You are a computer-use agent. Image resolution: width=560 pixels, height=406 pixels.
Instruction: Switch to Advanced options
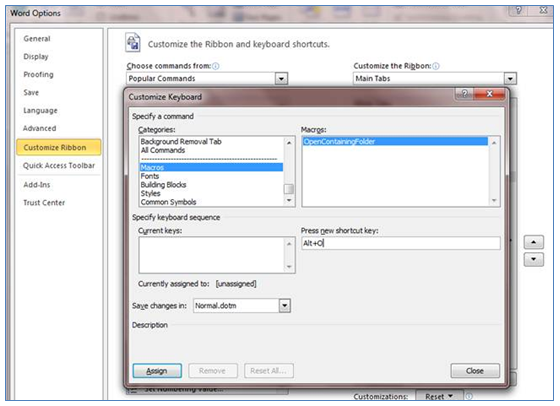[39, 128]
